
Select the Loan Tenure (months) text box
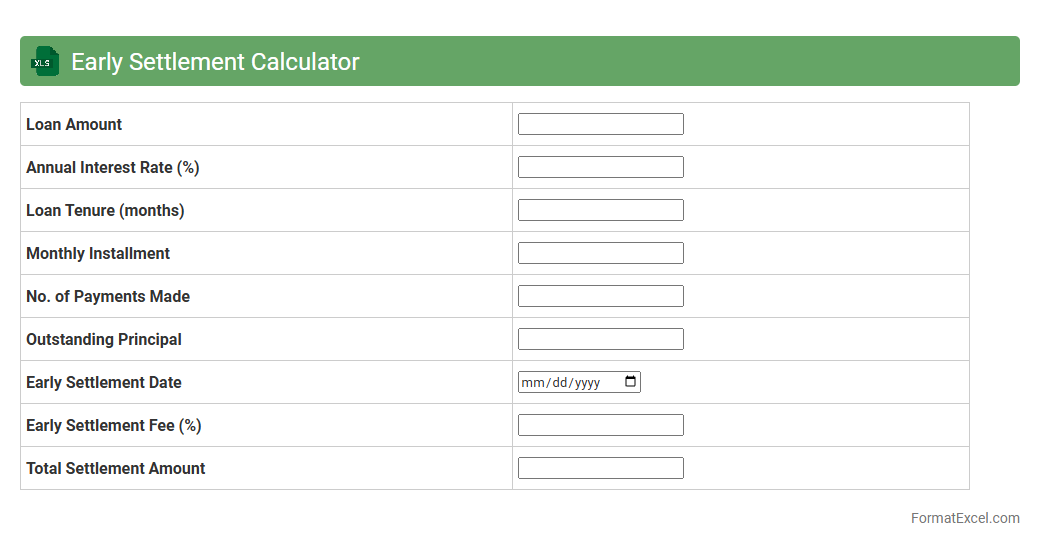(600, 210)
